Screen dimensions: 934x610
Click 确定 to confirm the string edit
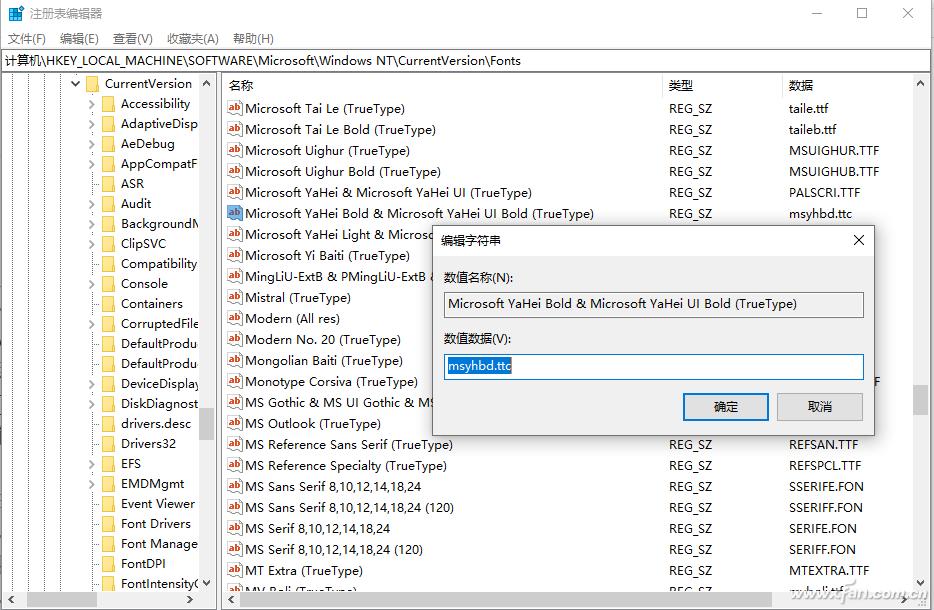(725, 406)
